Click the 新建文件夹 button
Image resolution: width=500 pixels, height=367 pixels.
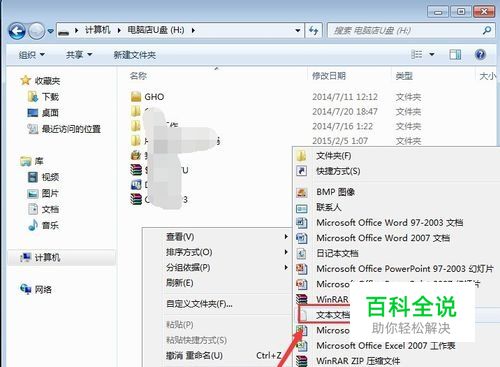pos(135,55)
